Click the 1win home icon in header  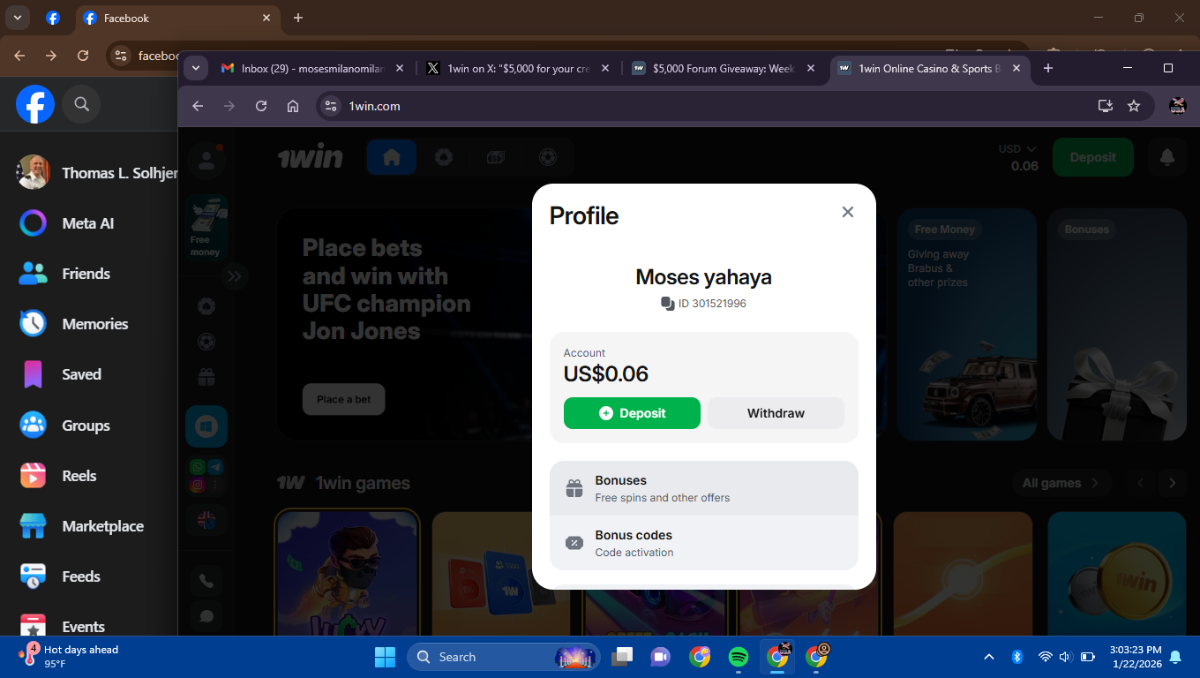coord(391,157)
